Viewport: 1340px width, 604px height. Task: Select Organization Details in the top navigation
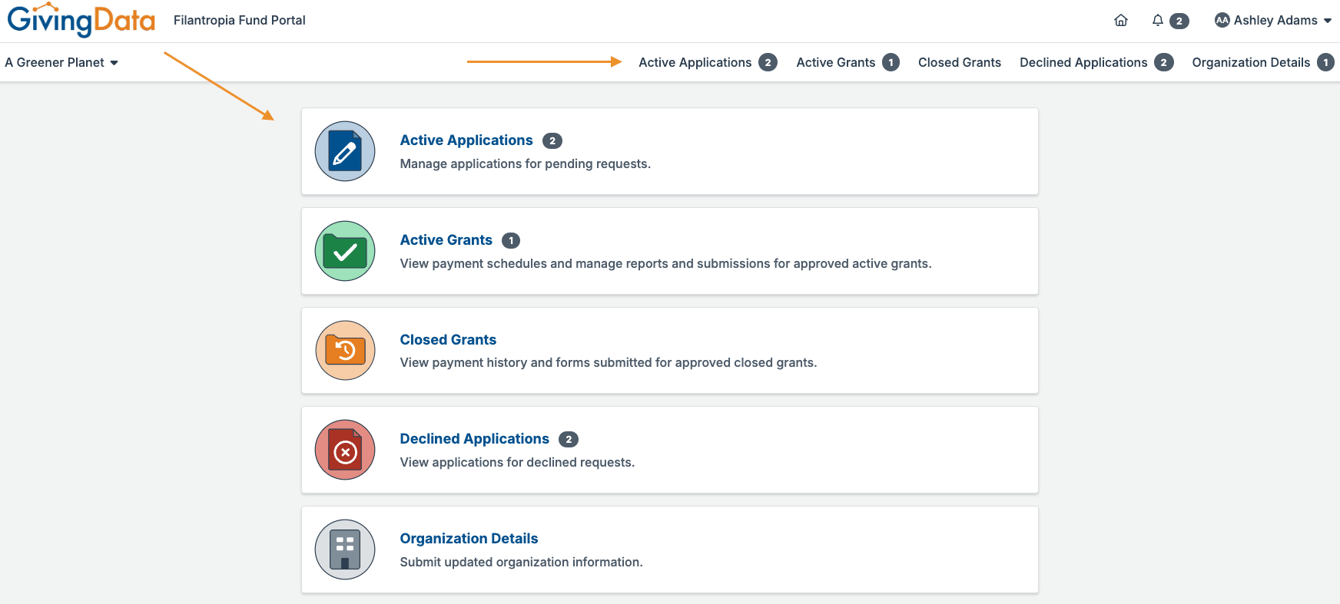click(1250, 62)
